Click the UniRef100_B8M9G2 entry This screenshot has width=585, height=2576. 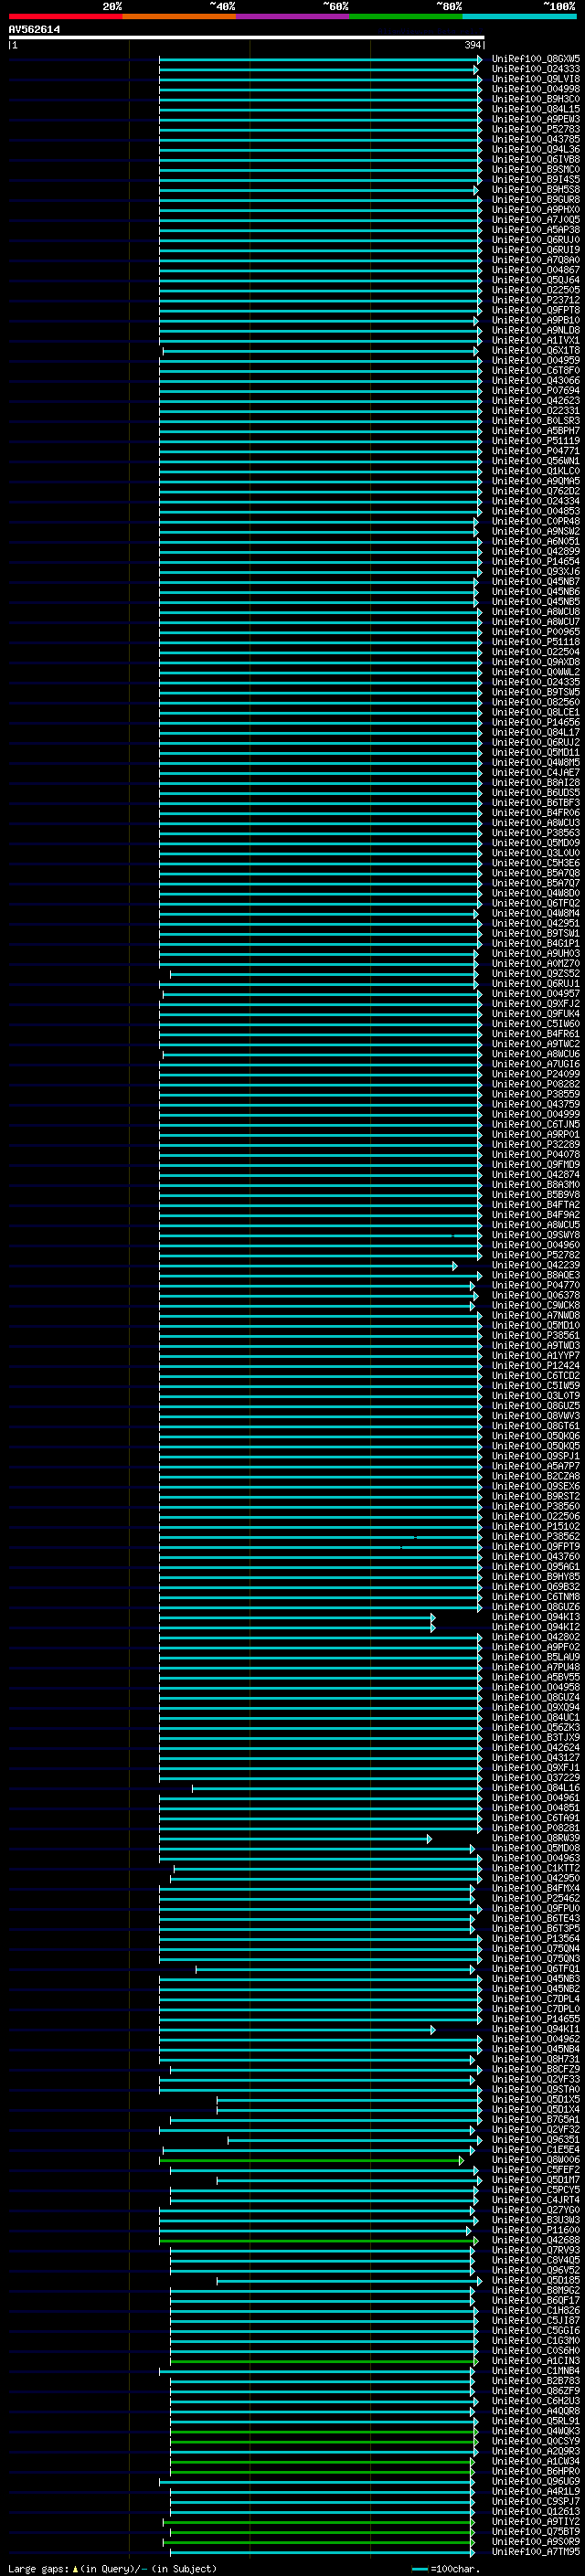click(535, 2290)
